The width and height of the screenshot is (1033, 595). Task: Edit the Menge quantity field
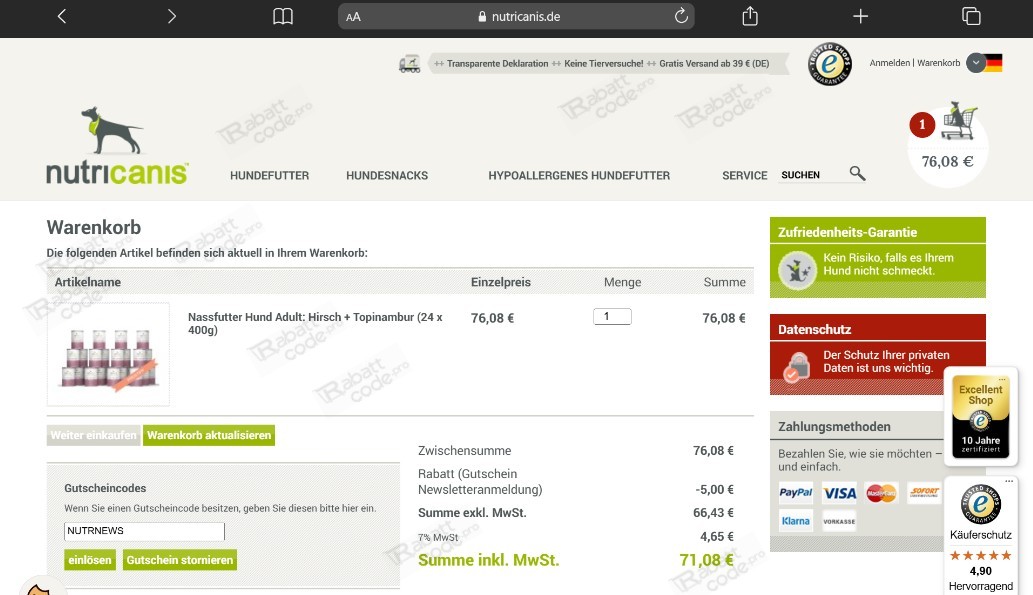click(612, 317)
